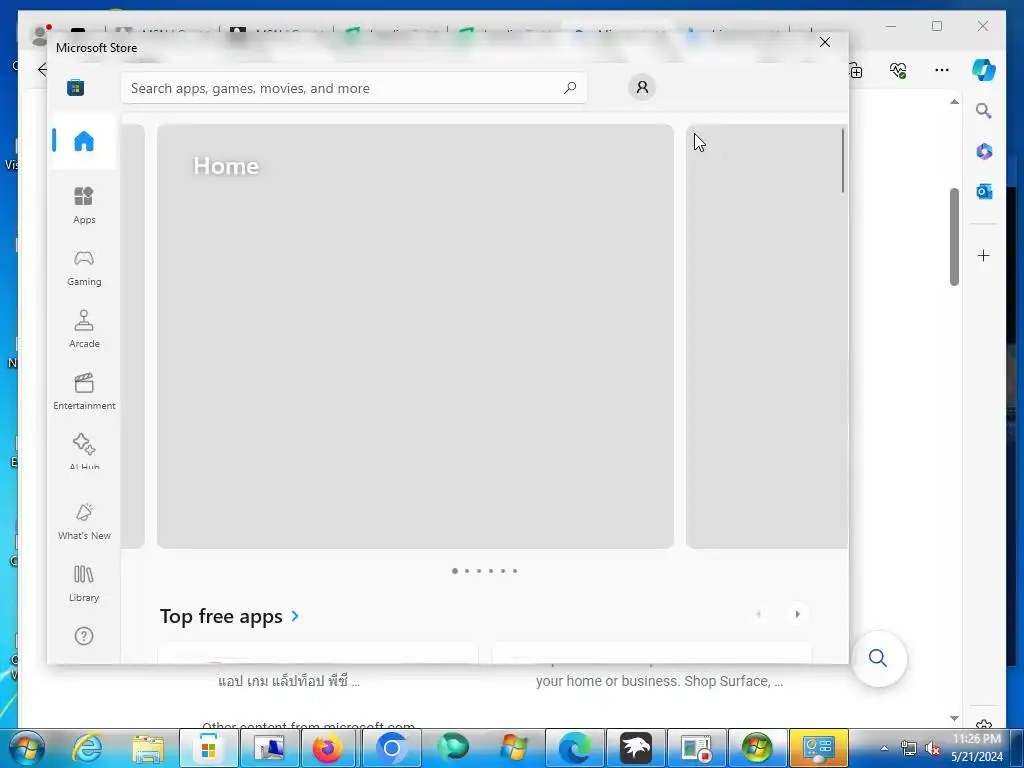
Task: Open Edge sidebar search icon
Action: tap(984, 111)
